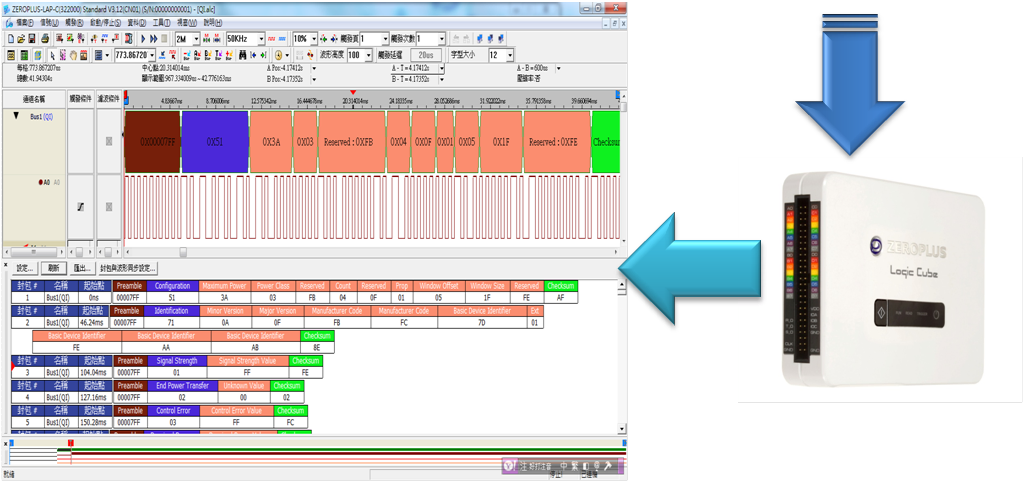1024x482 pixels.
Task: Open the 50KHz sample rate dropdown
Action: 261,38
